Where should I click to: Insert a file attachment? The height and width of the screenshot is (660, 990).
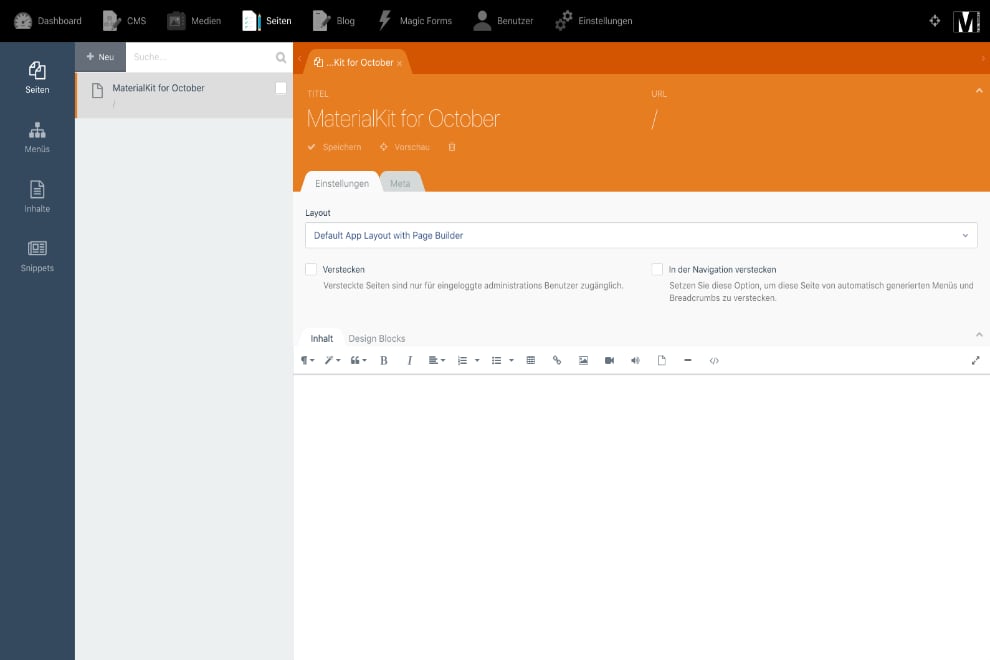(662, 361)
